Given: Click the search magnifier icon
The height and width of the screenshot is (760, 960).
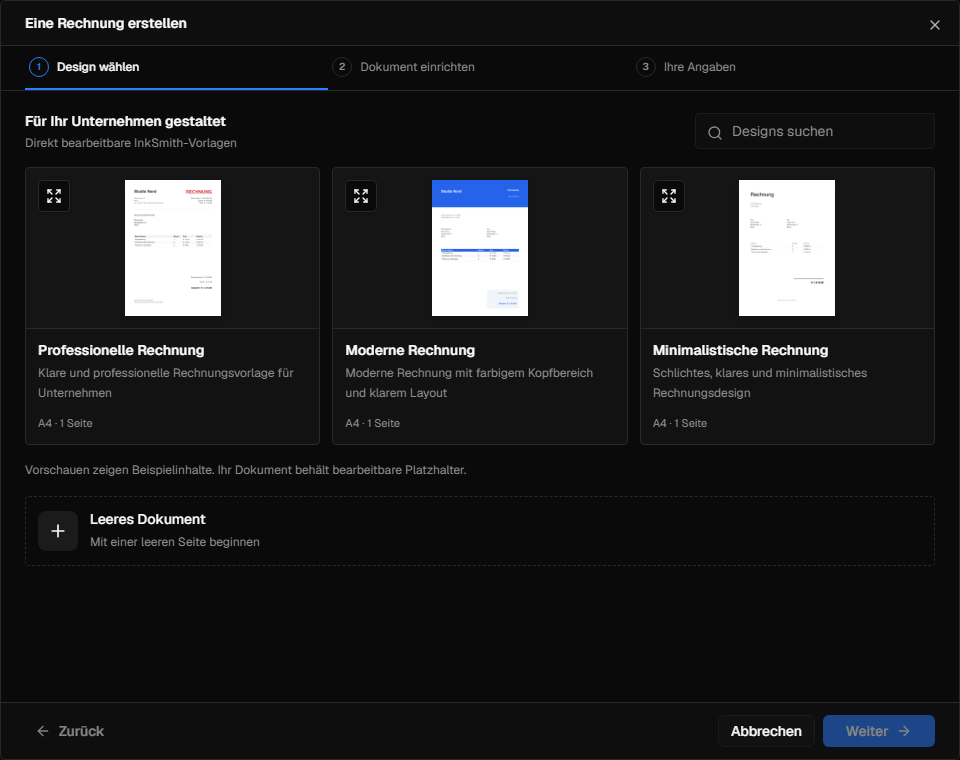Looking at the screenshot, I should 714,132.
